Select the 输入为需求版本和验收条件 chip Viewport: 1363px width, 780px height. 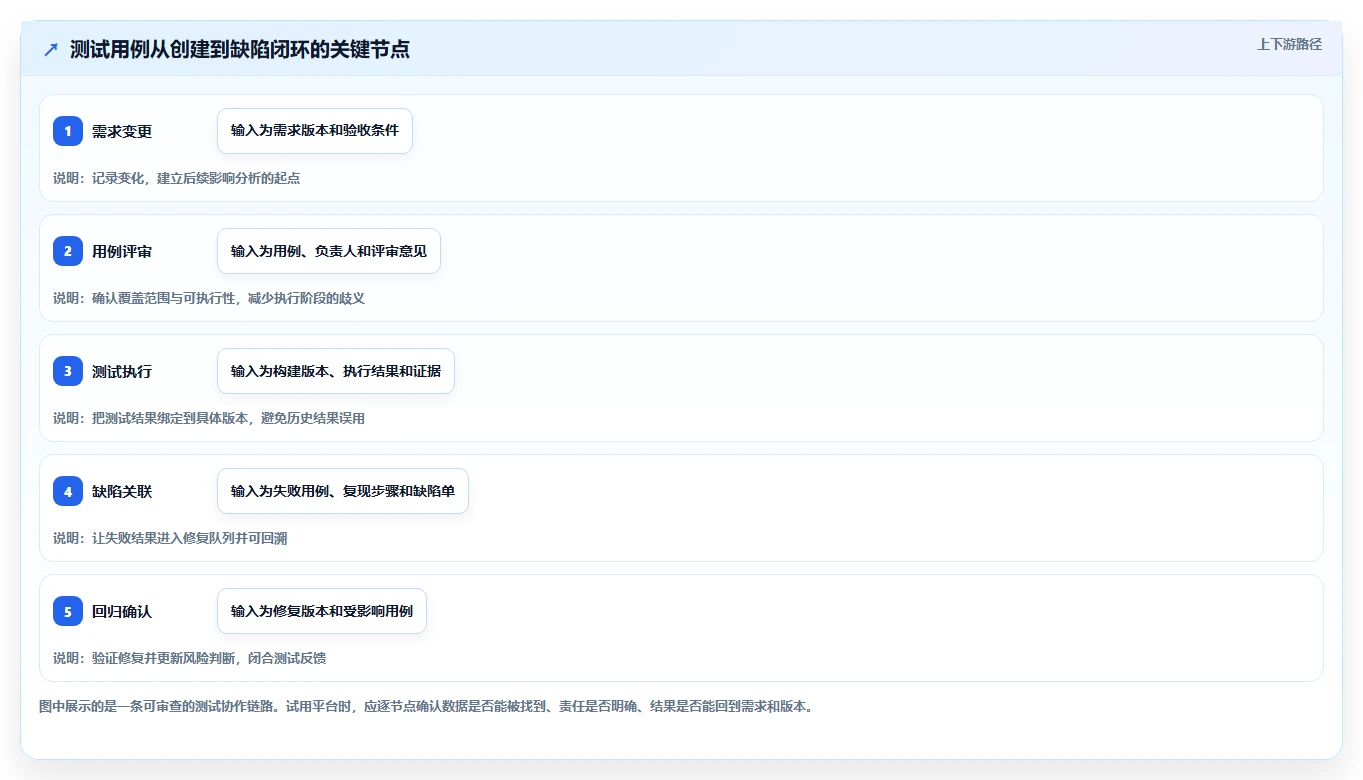pyautogui.click(x=315, y=131)
